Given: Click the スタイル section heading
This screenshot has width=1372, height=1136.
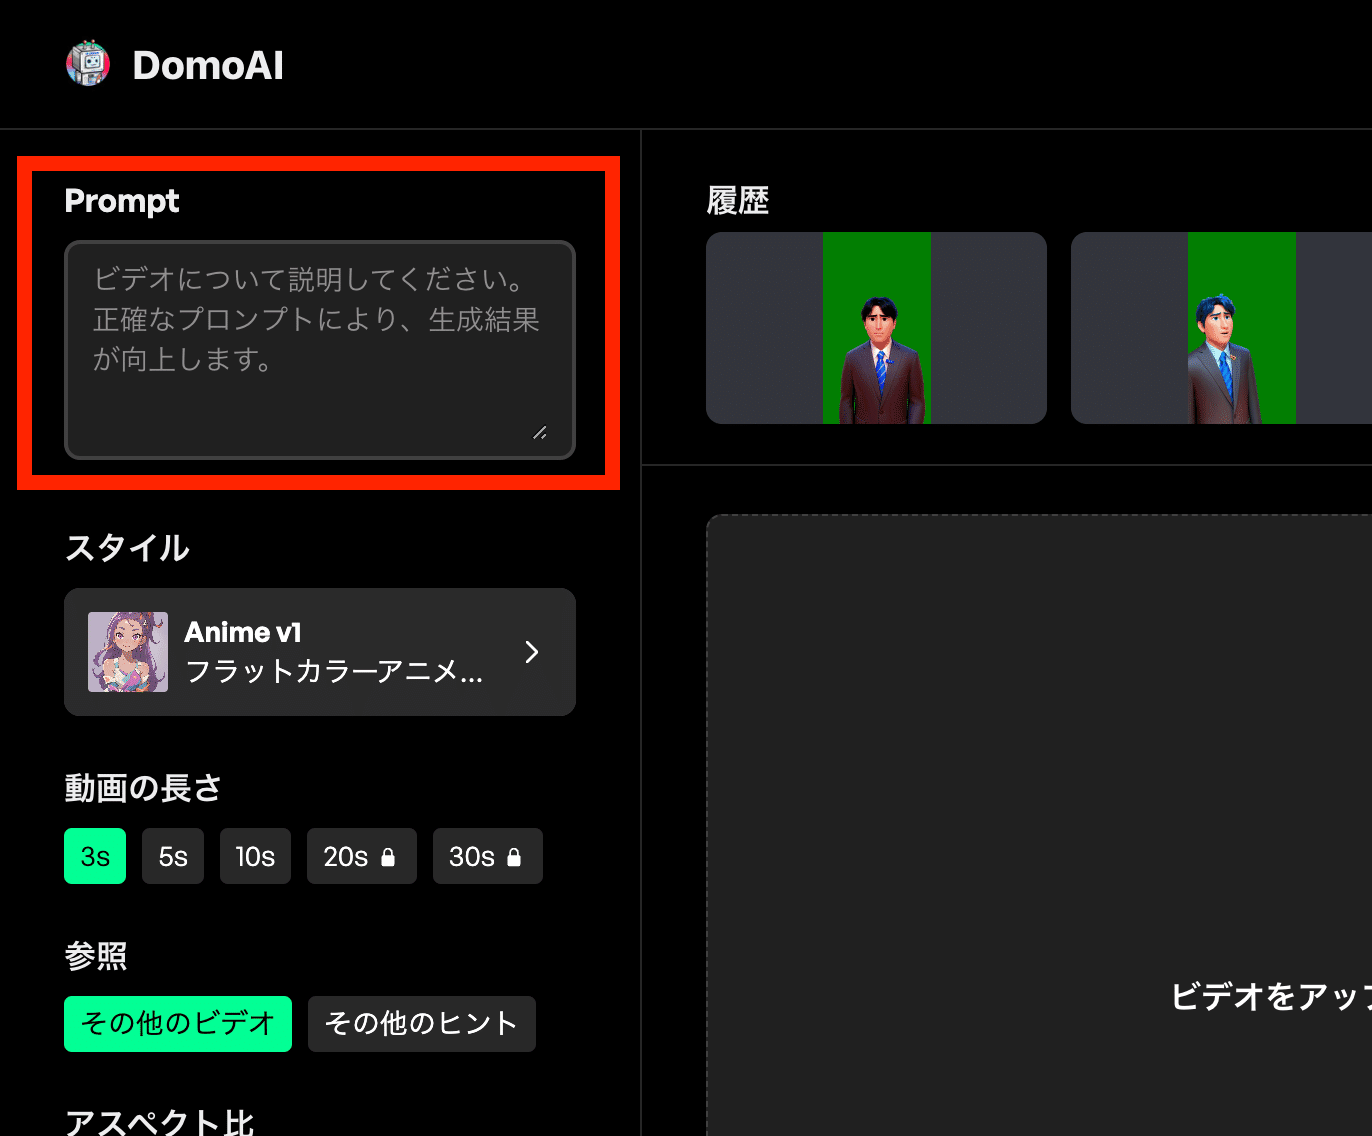Looking at the screenshot, I should (127, 548).
